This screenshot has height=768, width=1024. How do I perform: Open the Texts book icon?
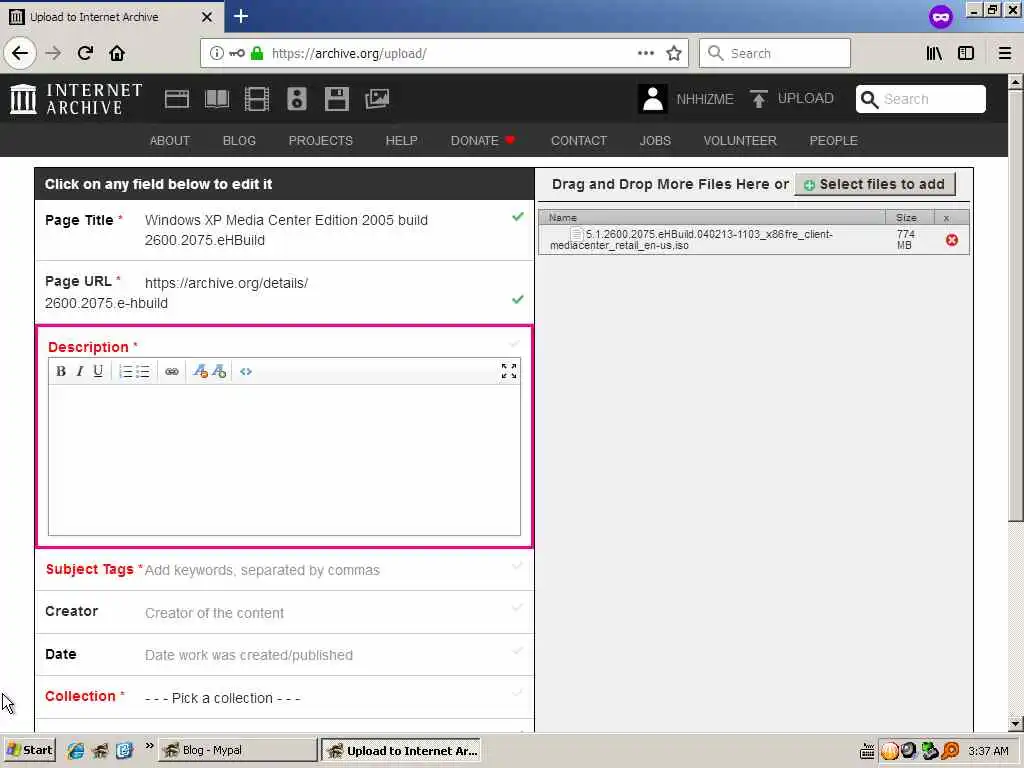[x=216, y=99]
